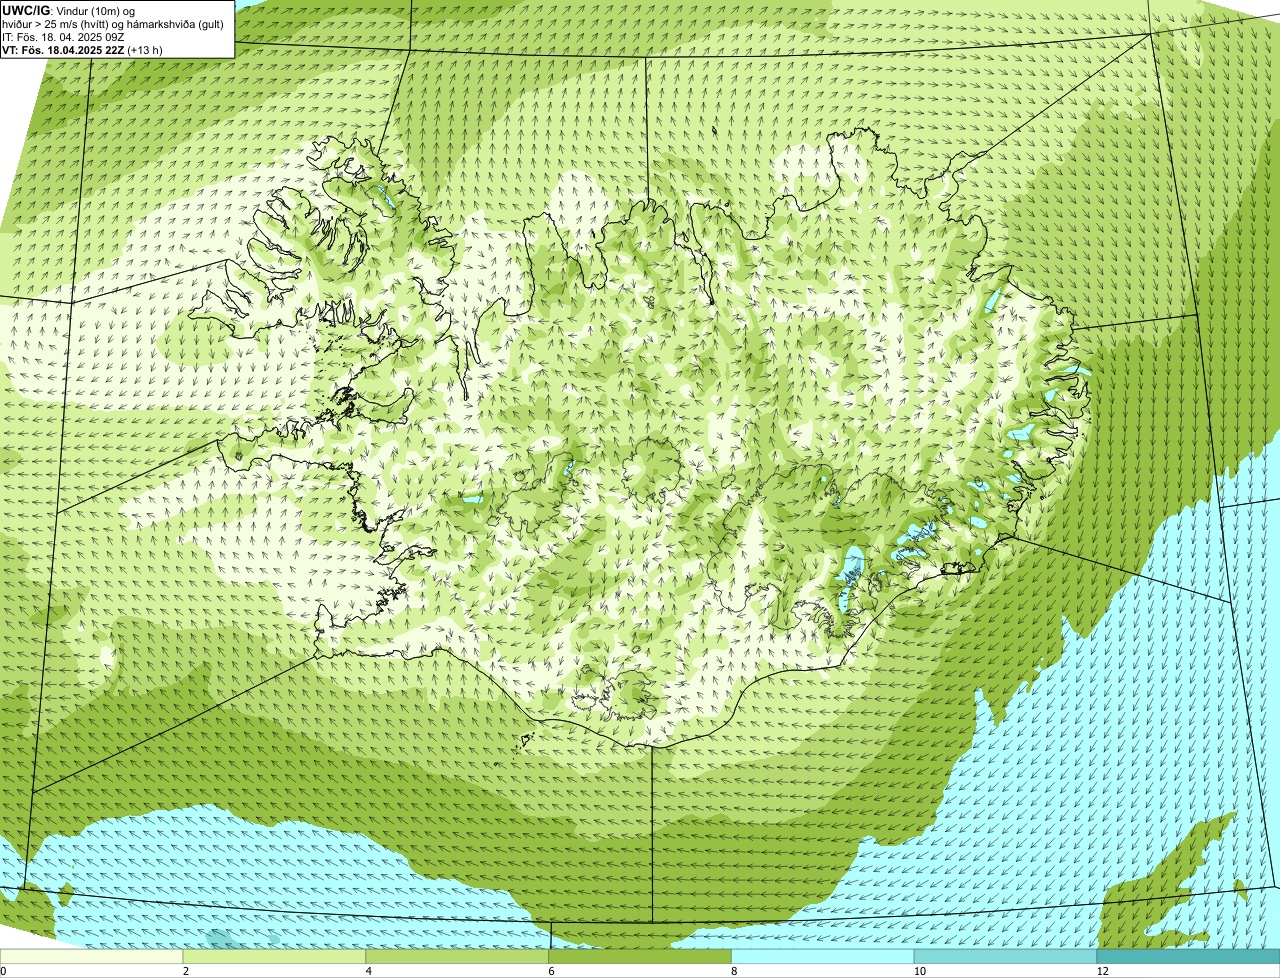Select the teal legend swatch above 12 m/s
This screenshot has height=978, width=1280.
1189,956
